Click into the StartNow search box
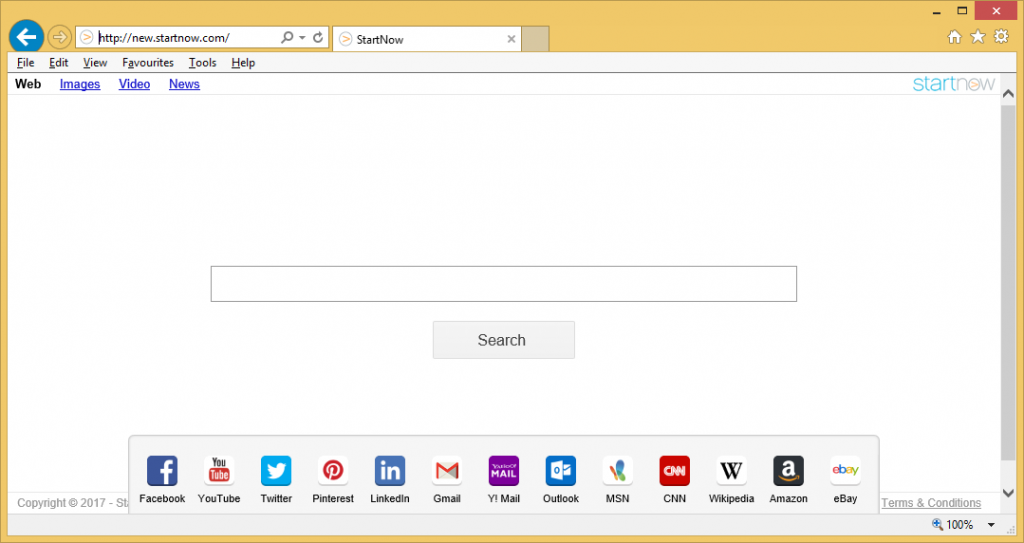 pos(503,284)
